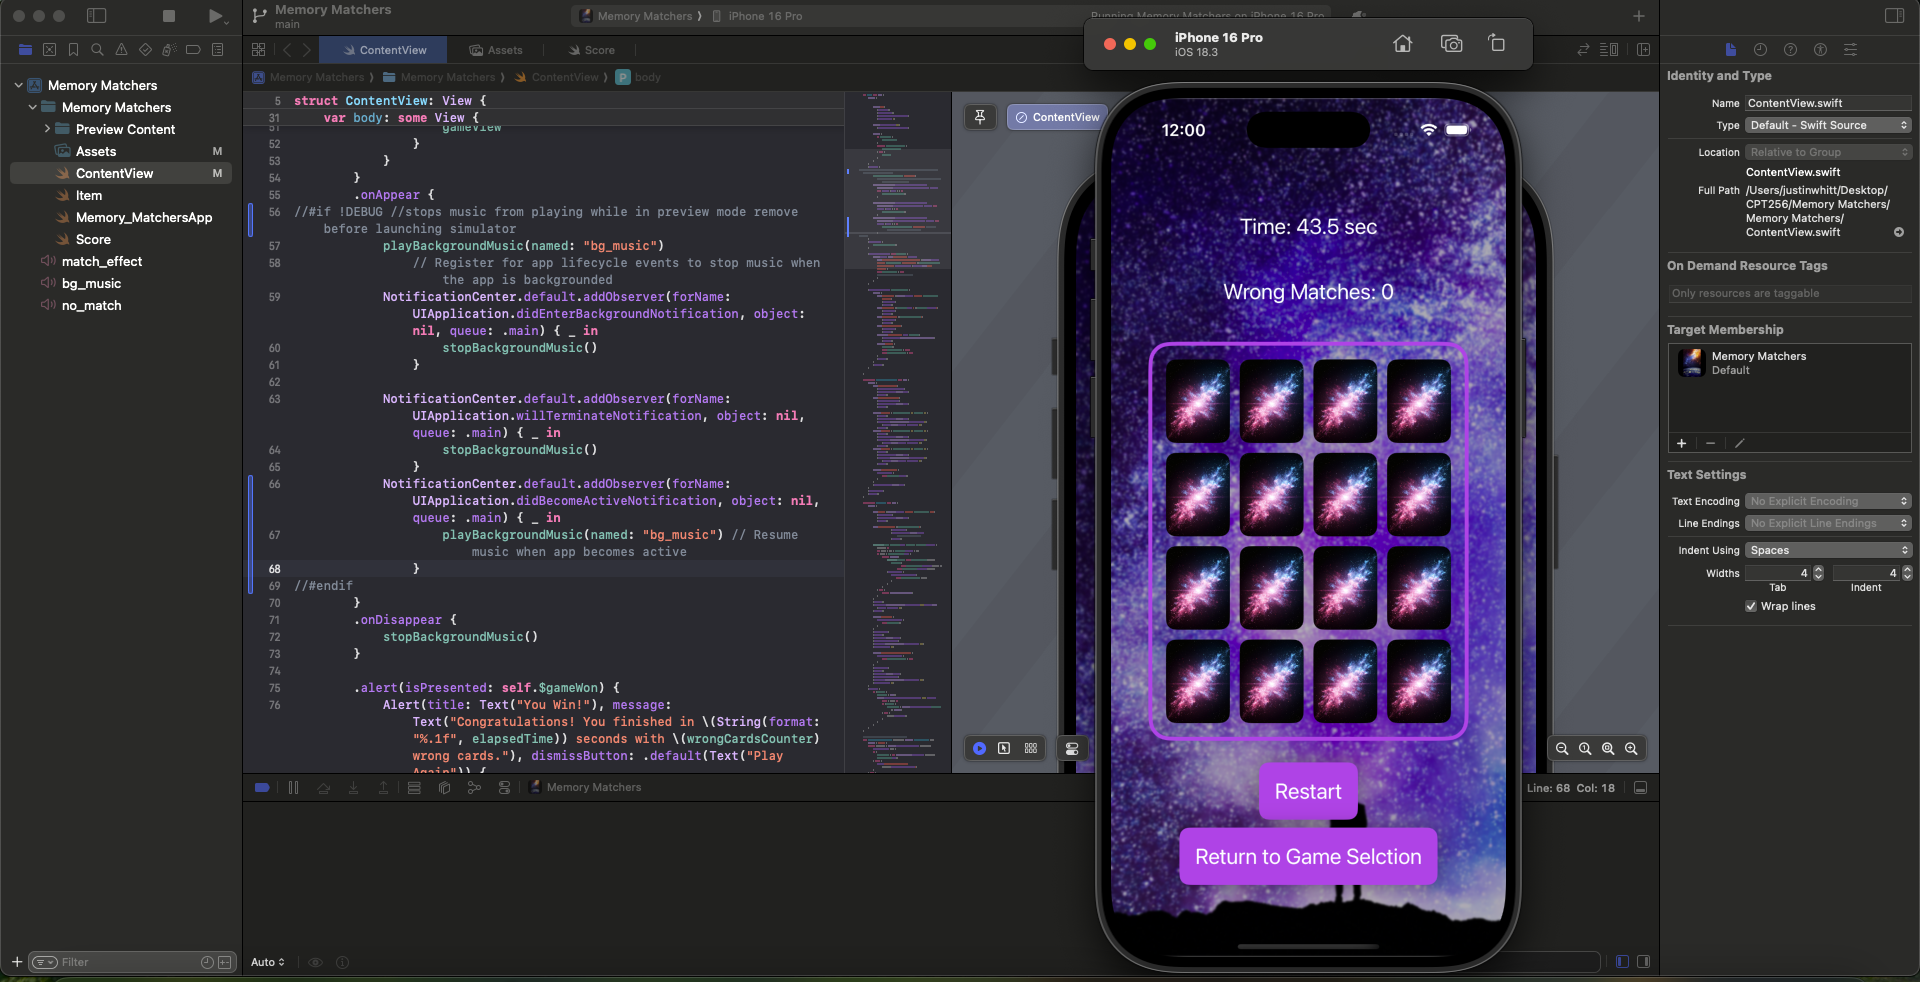This screenshot has width=1920, height=982.
Task: Select Memory_MatchersApp file in navigator
Action: tap(144, 217)
